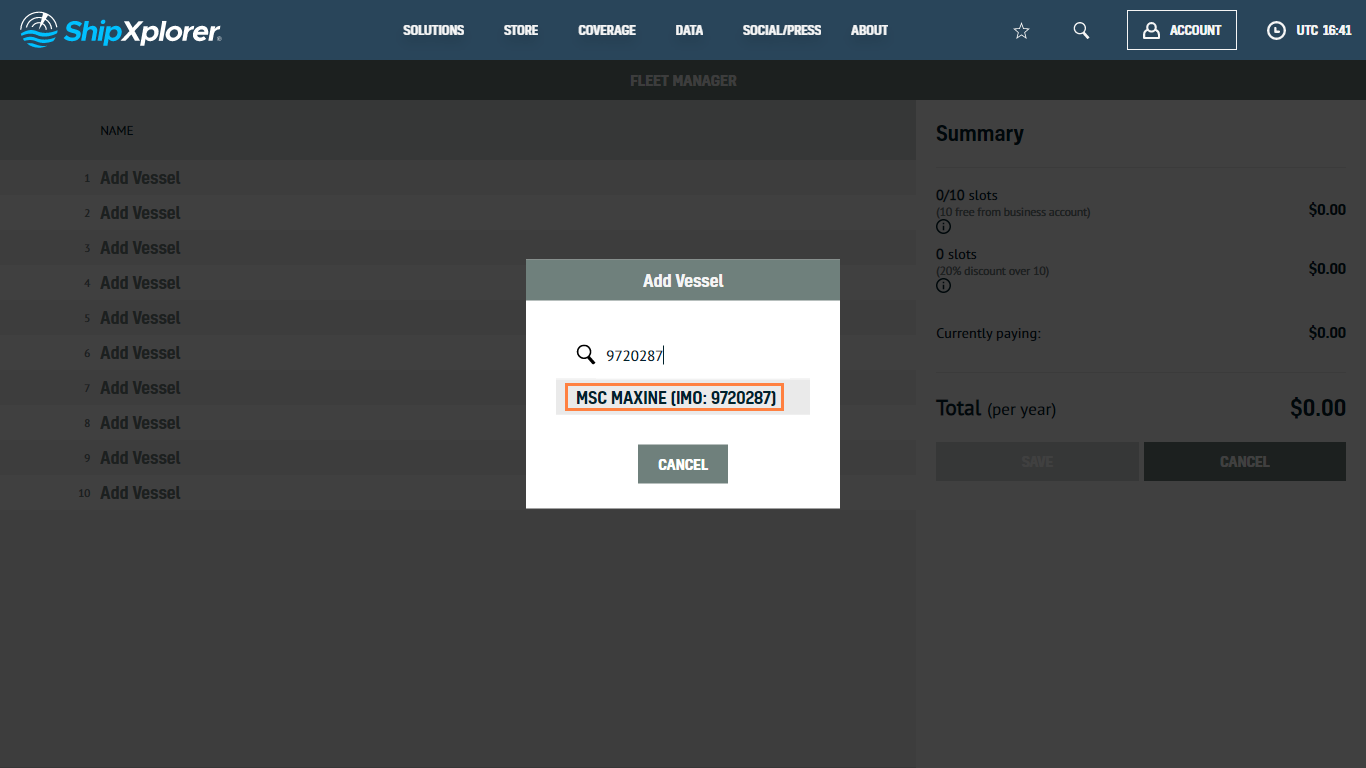Image resolution: width=1366 pixels, height=768 pixels.
Task: Open the STORE menu
Action: click(x=521, y=30)
